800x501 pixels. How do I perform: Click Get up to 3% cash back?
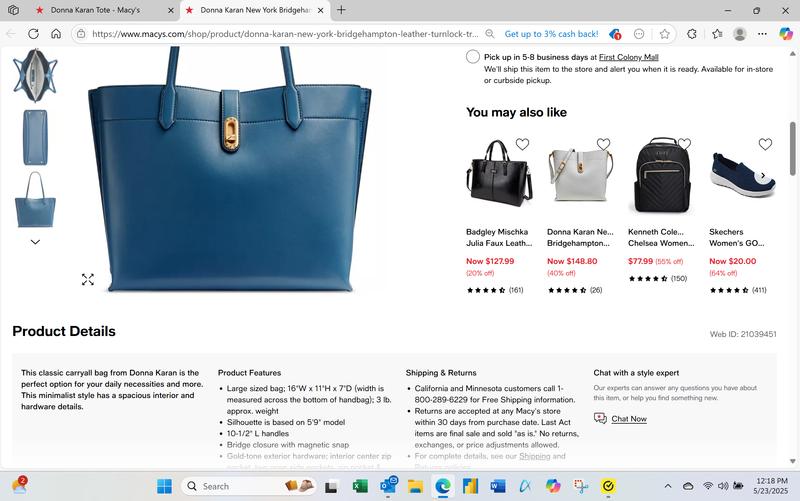[x=552, y=34]
